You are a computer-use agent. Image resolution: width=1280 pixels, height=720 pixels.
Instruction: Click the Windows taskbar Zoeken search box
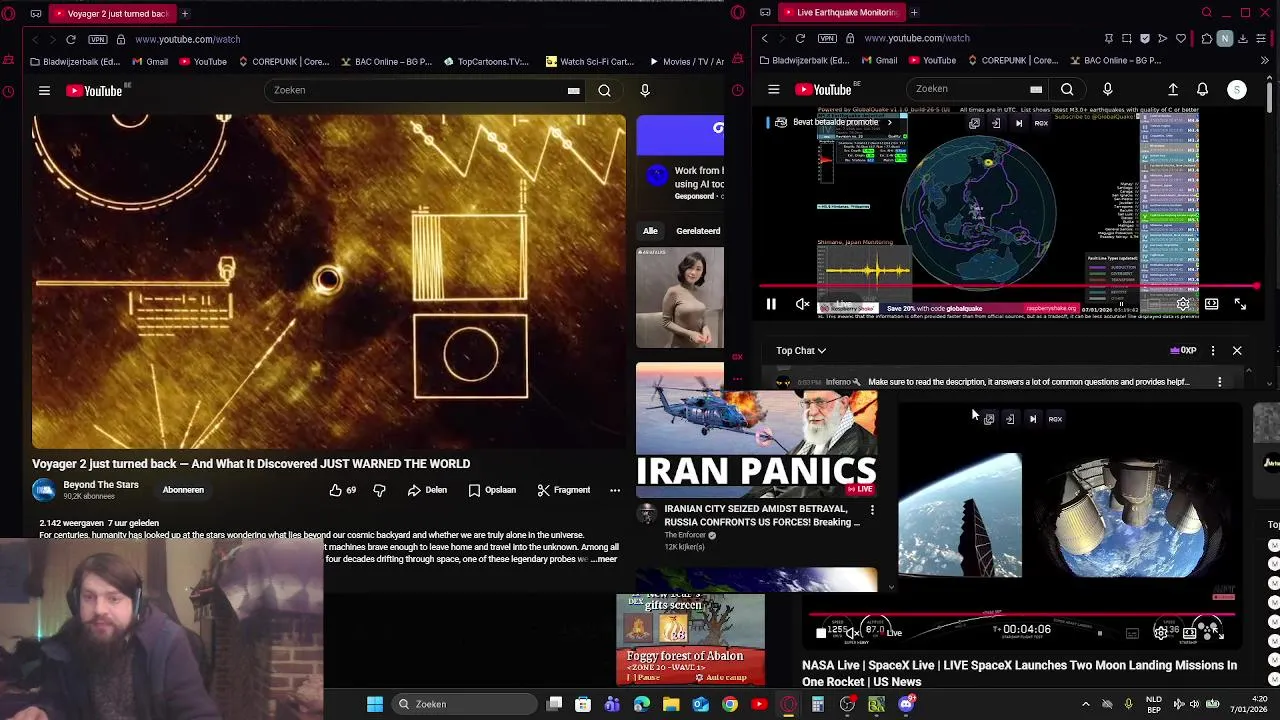coord(464,704)
